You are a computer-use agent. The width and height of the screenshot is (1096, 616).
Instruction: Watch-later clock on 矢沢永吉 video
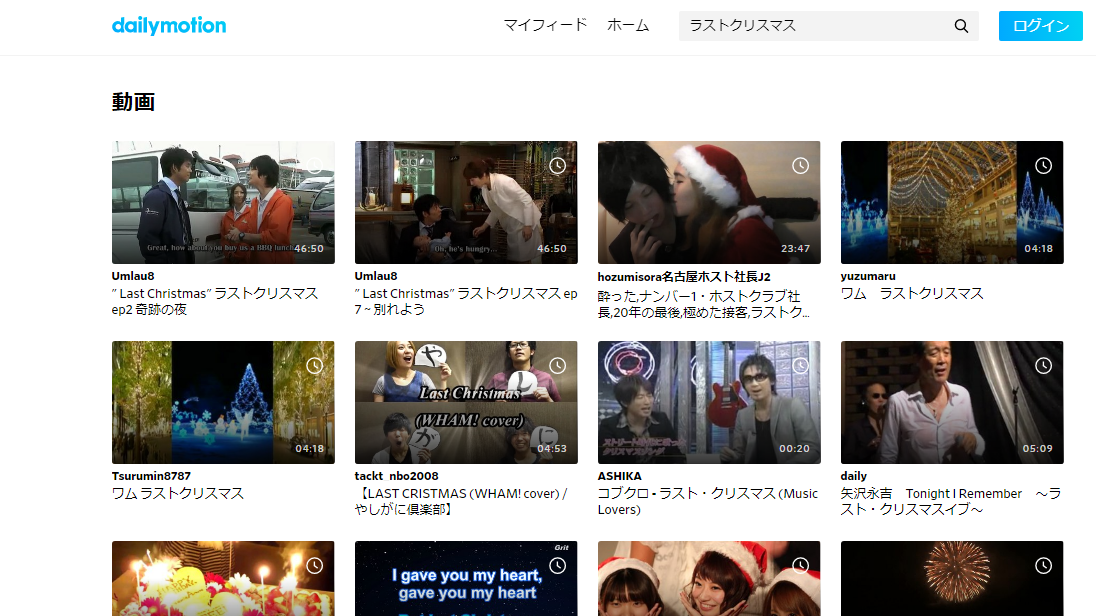tap(1044, 366)
